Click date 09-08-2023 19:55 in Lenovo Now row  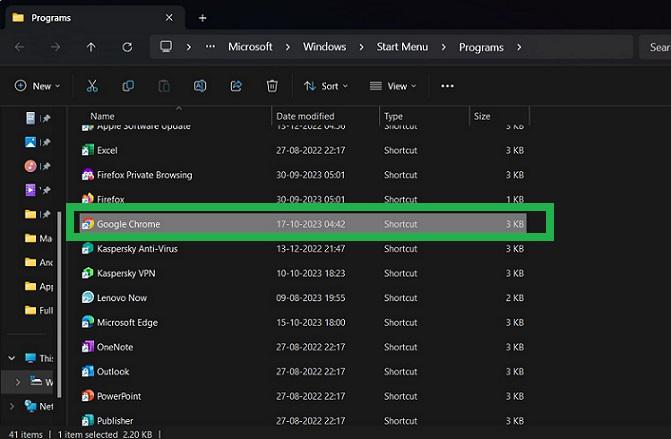[x=311, y=297]
